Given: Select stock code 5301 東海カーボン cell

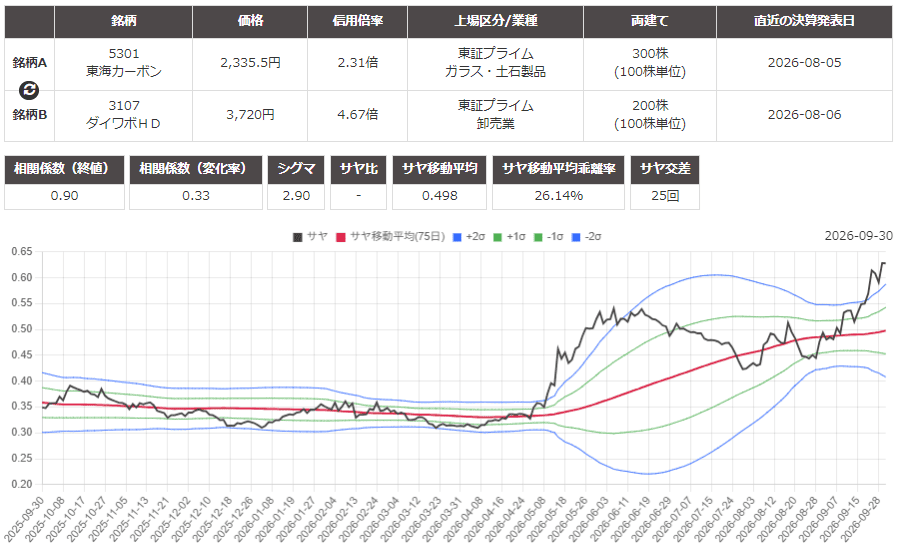Looking at the screenshot, I should 124,63.
